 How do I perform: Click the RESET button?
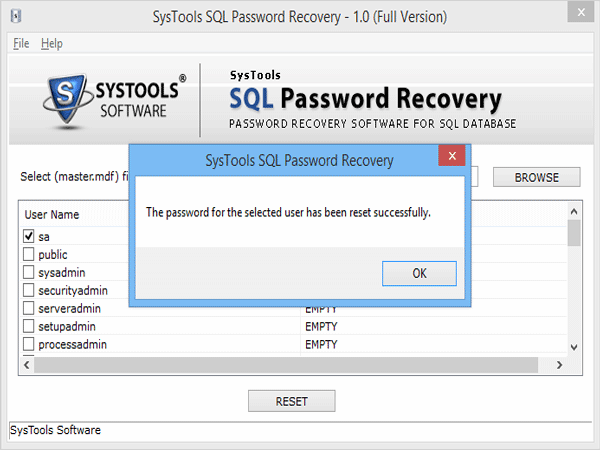[292, 401]
